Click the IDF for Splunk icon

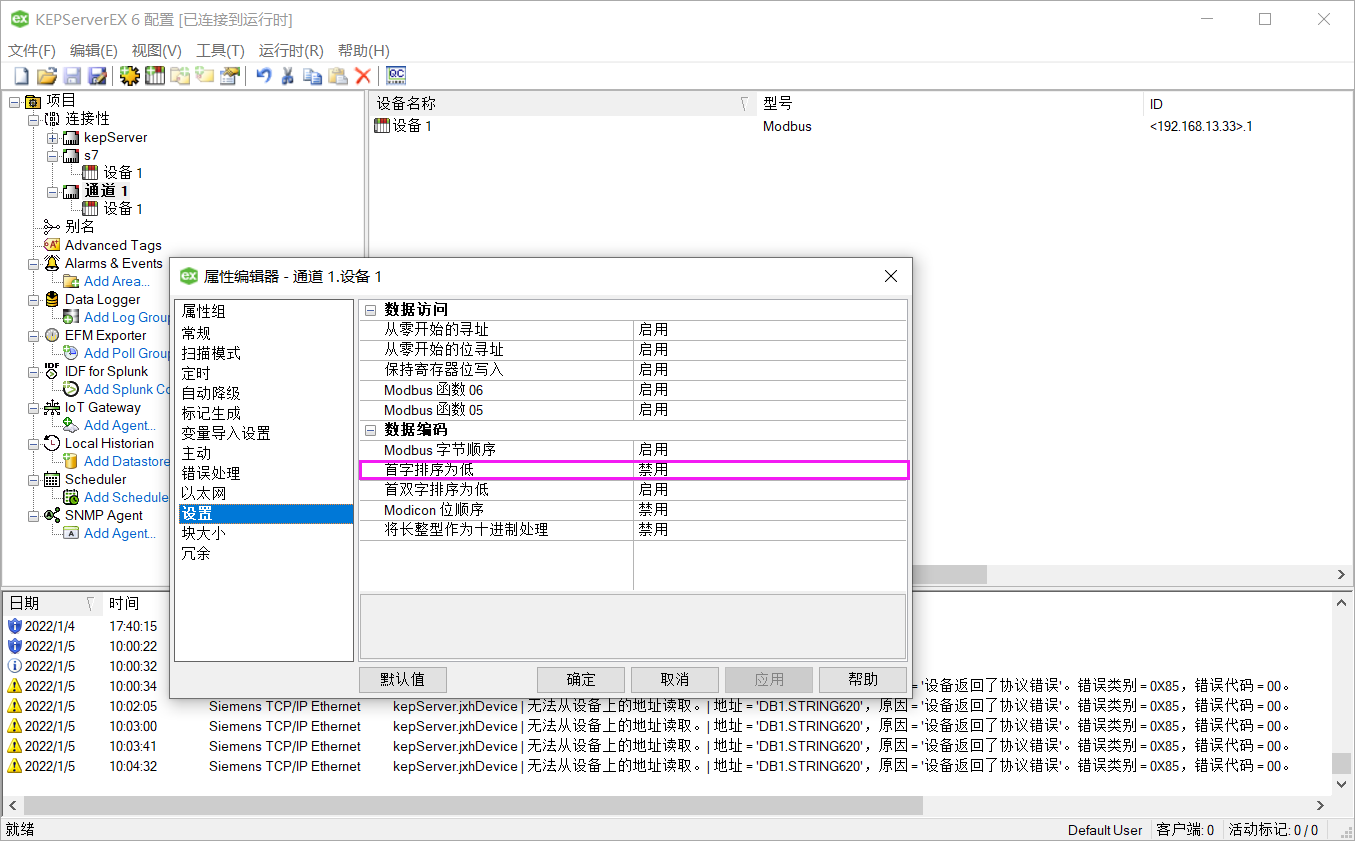click(x=52, y=371)
